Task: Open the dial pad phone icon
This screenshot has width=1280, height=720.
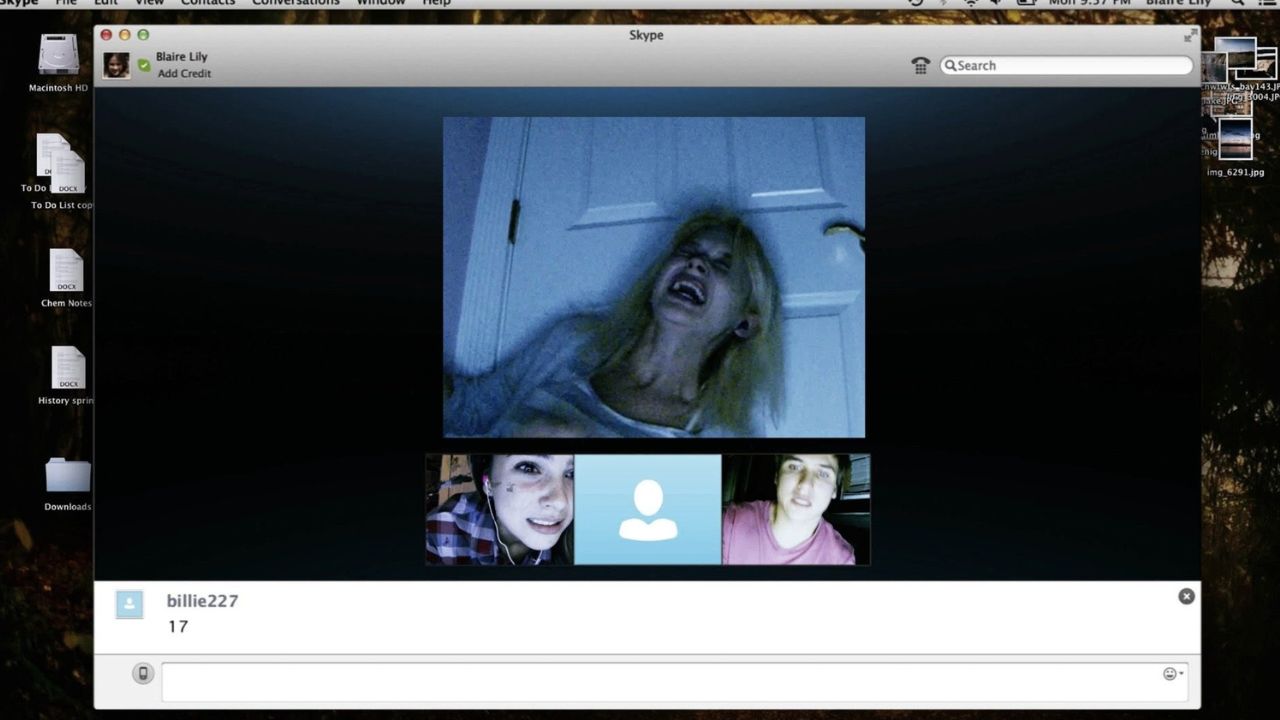Action: 921,65
